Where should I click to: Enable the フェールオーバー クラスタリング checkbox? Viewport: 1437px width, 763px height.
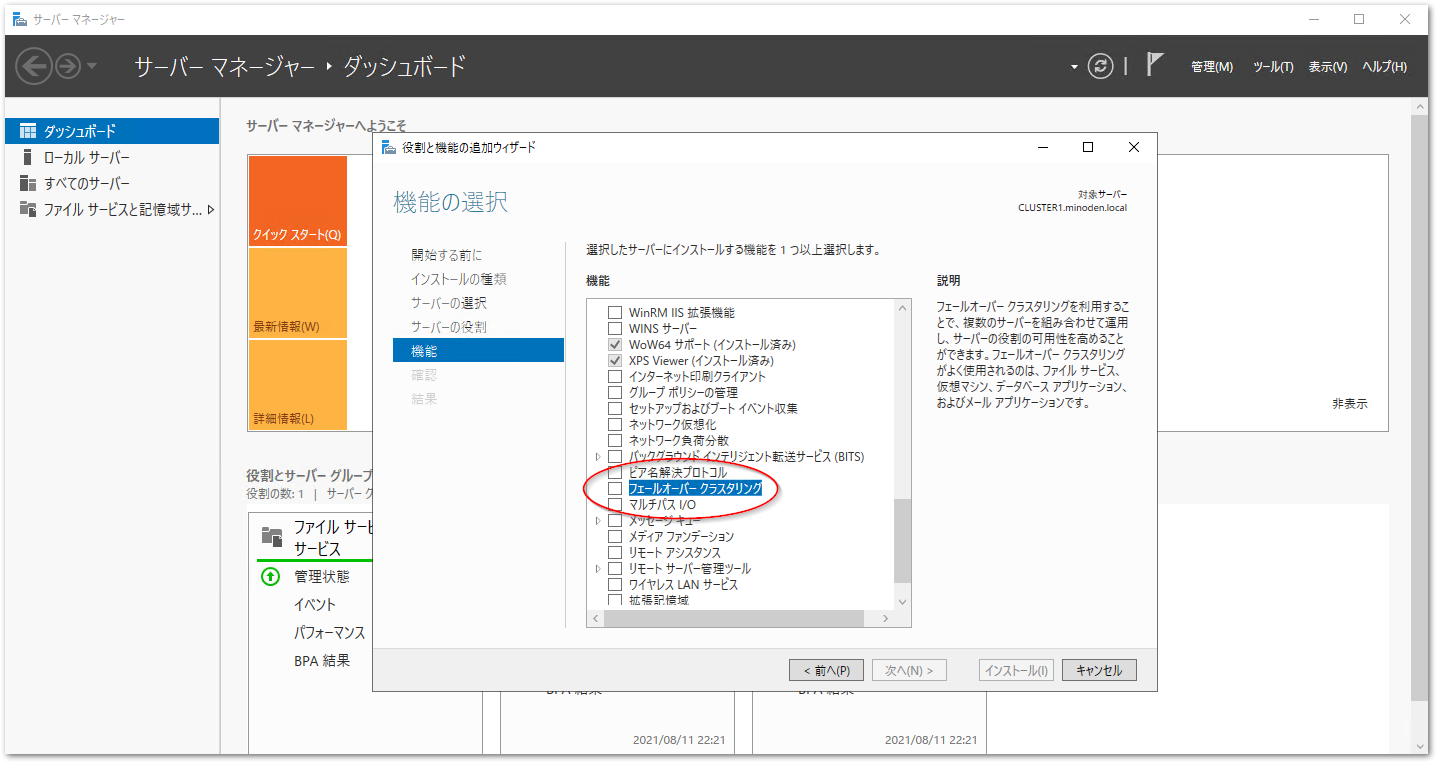[615, 487]
